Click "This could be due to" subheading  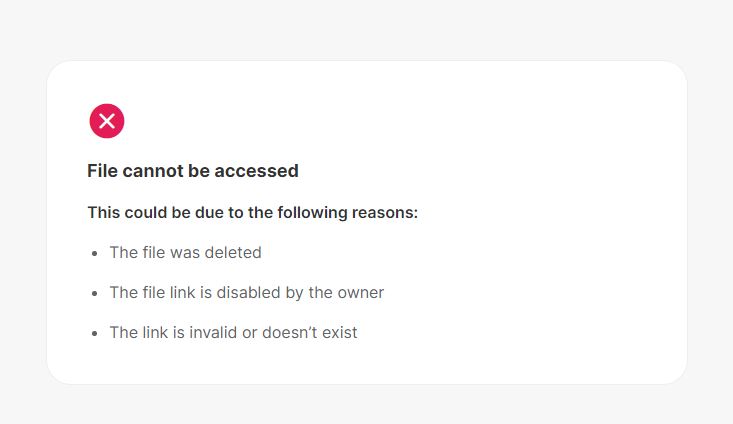[252, 213]
